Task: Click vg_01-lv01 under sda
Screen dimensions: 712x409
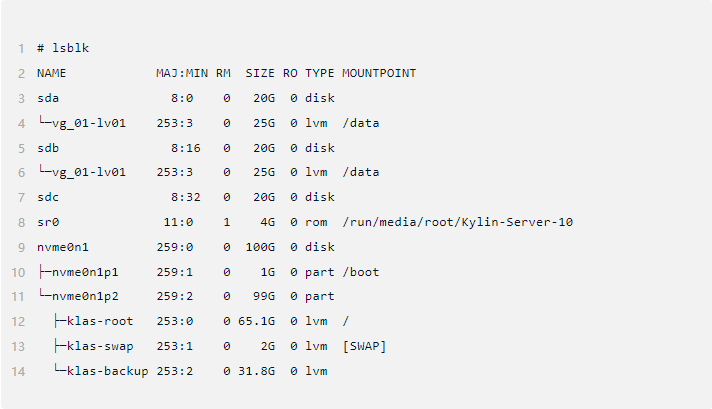Action: coord(89,123)
